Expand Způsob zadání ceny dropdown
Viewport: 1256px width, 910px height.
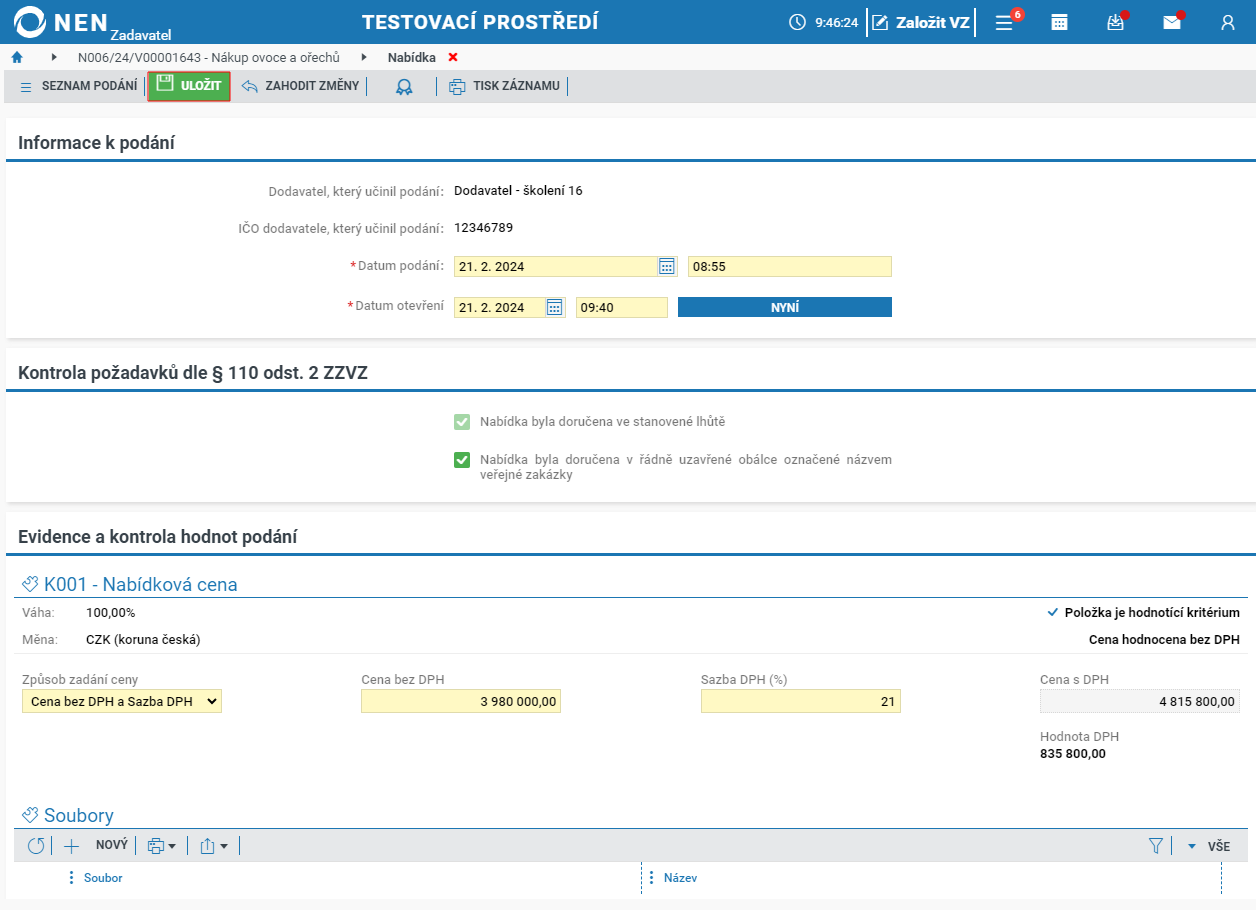click(x=122, y=702)
